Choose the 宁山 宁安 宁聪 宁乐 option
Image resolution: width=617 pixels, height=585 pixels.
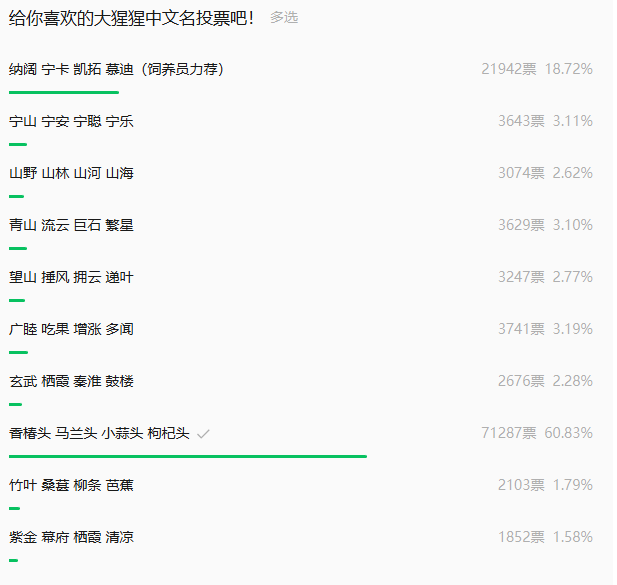(71, 121)
